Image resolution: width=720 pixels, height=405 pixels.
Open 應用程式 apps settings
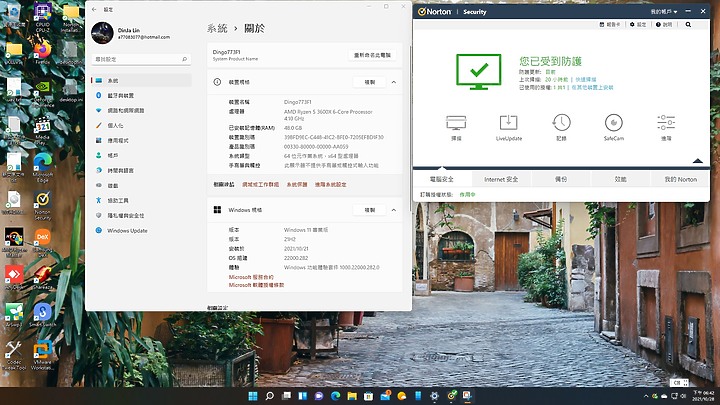click(x=141, y=141)
